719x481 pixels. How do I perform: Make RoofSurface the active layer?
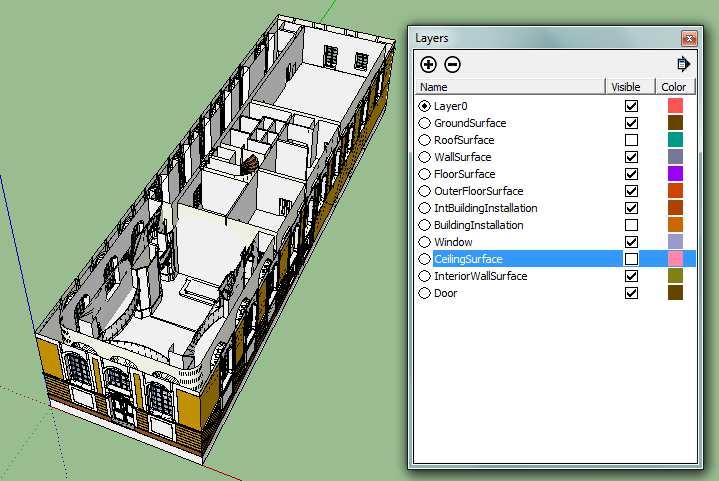[x=425, y=140]
